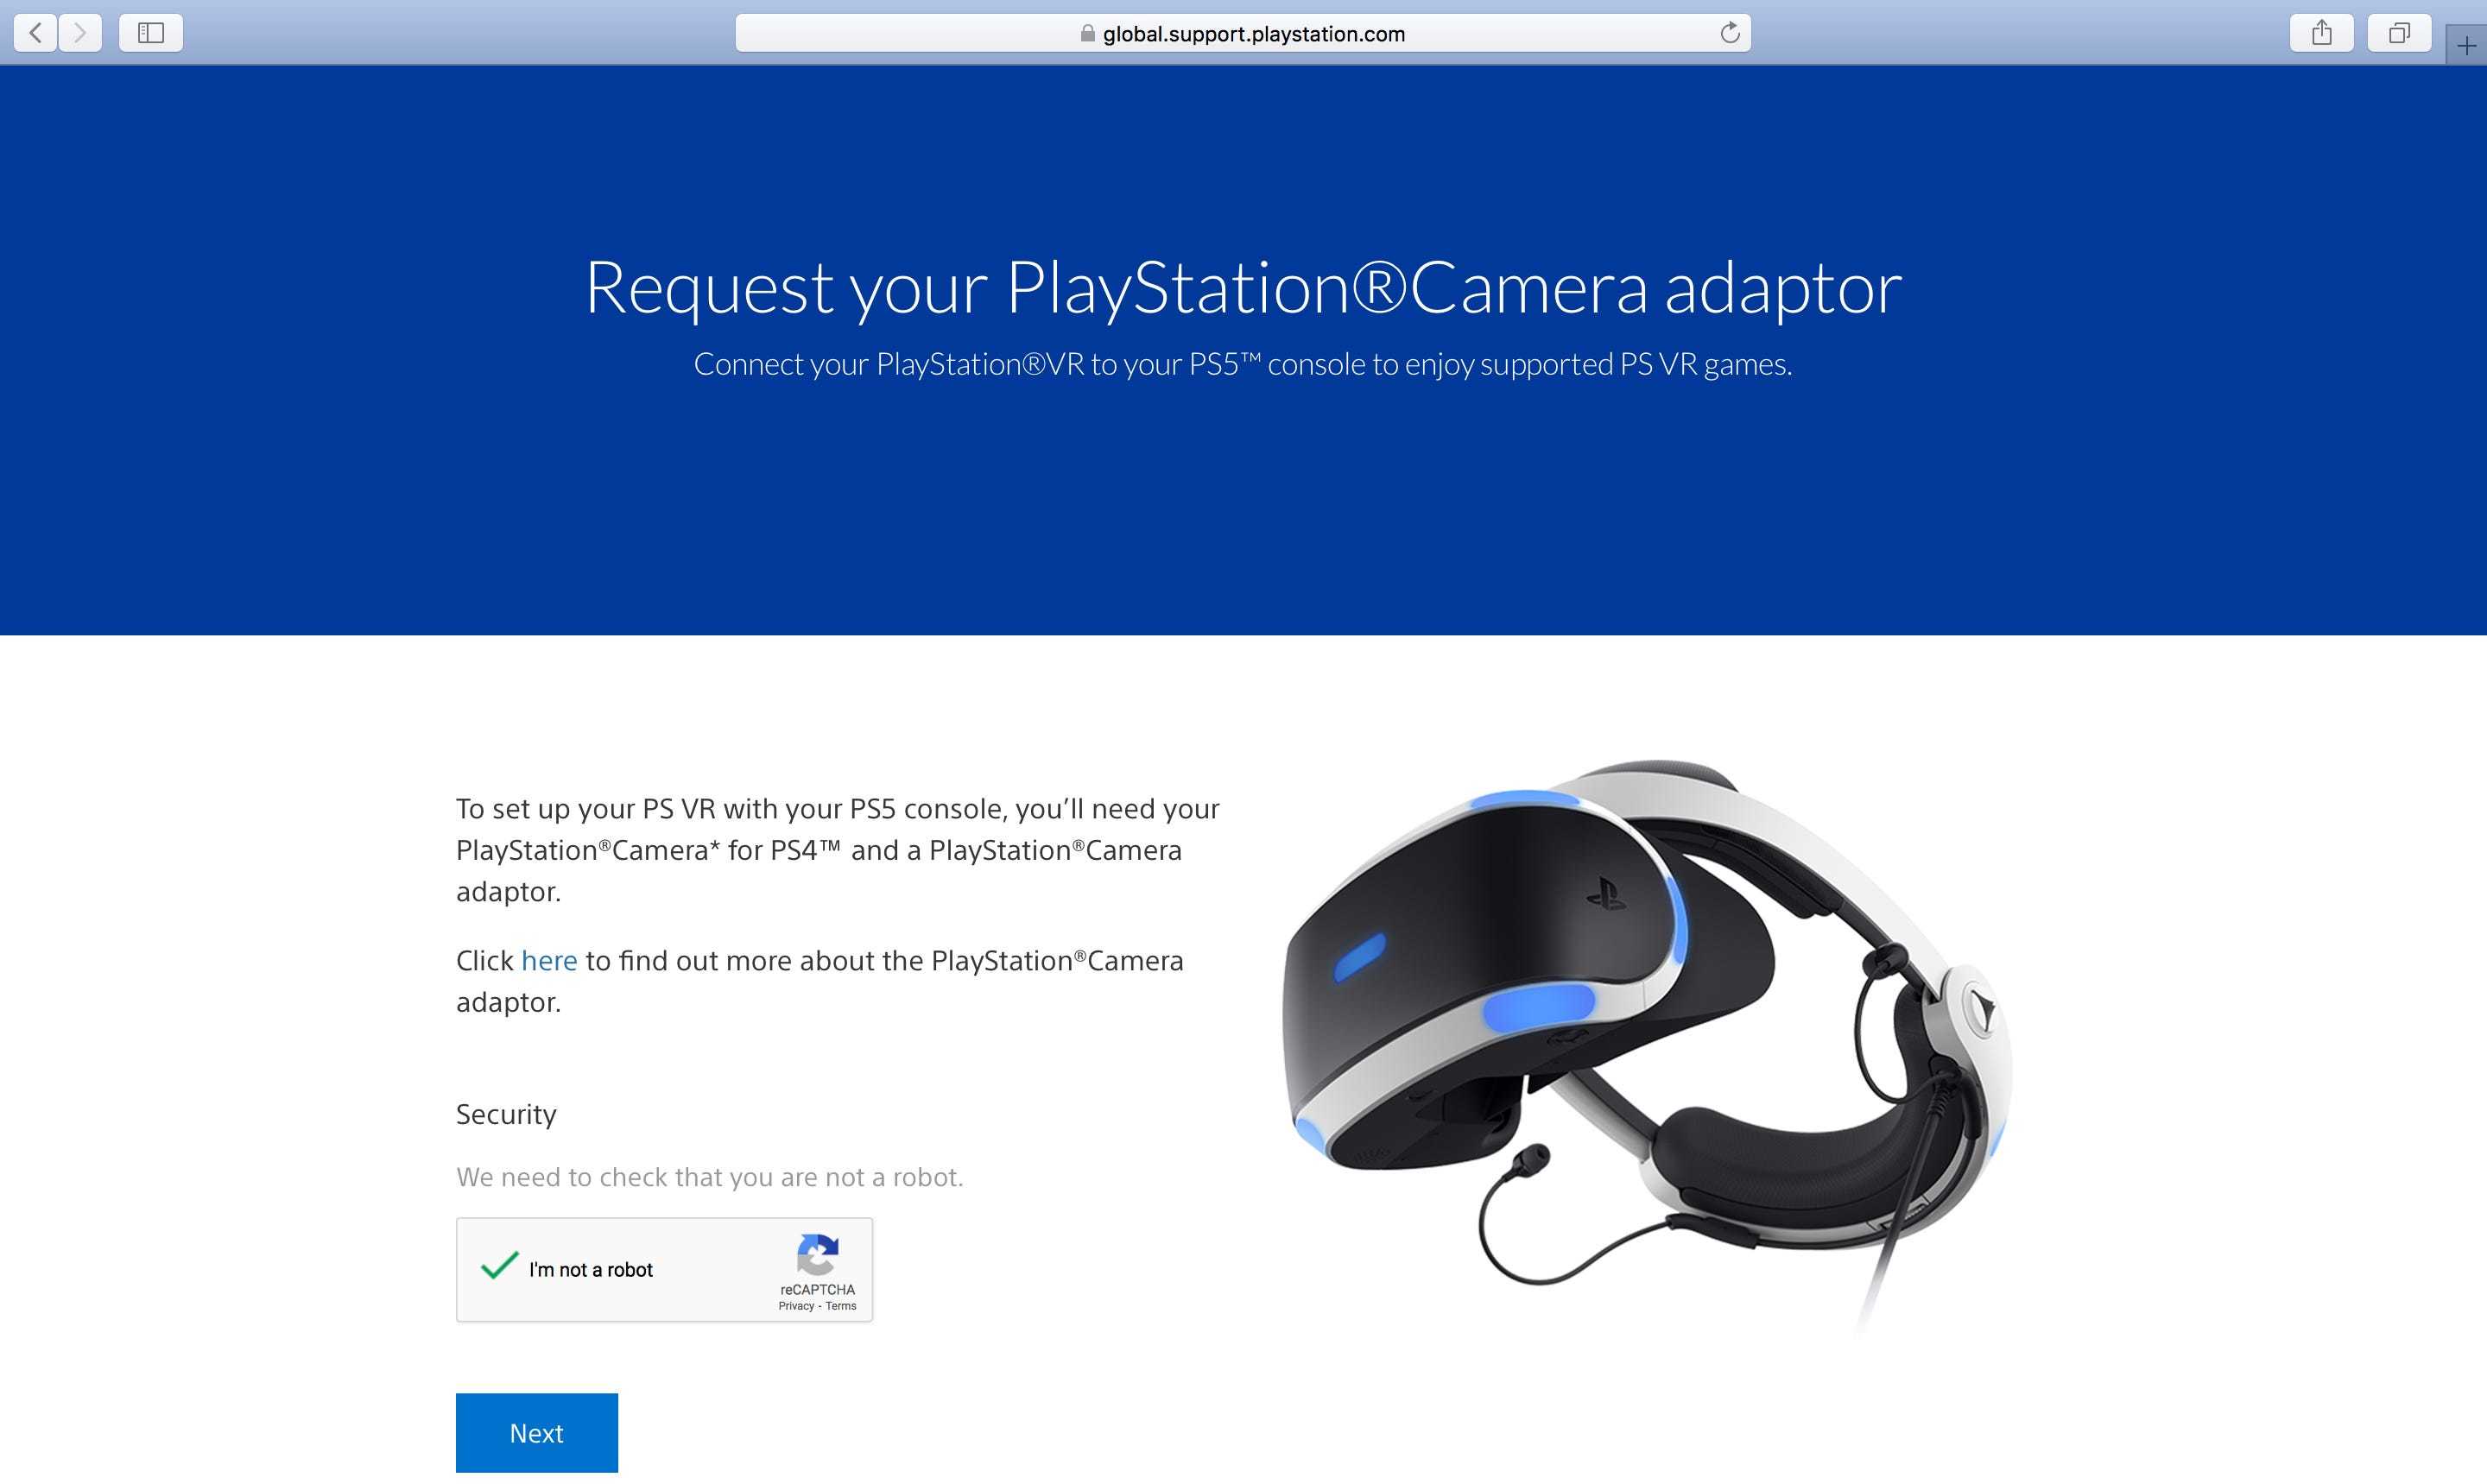The image size is (2487, 1484).
Task: Enable the security verification toggle
Action: [498, 1266]
